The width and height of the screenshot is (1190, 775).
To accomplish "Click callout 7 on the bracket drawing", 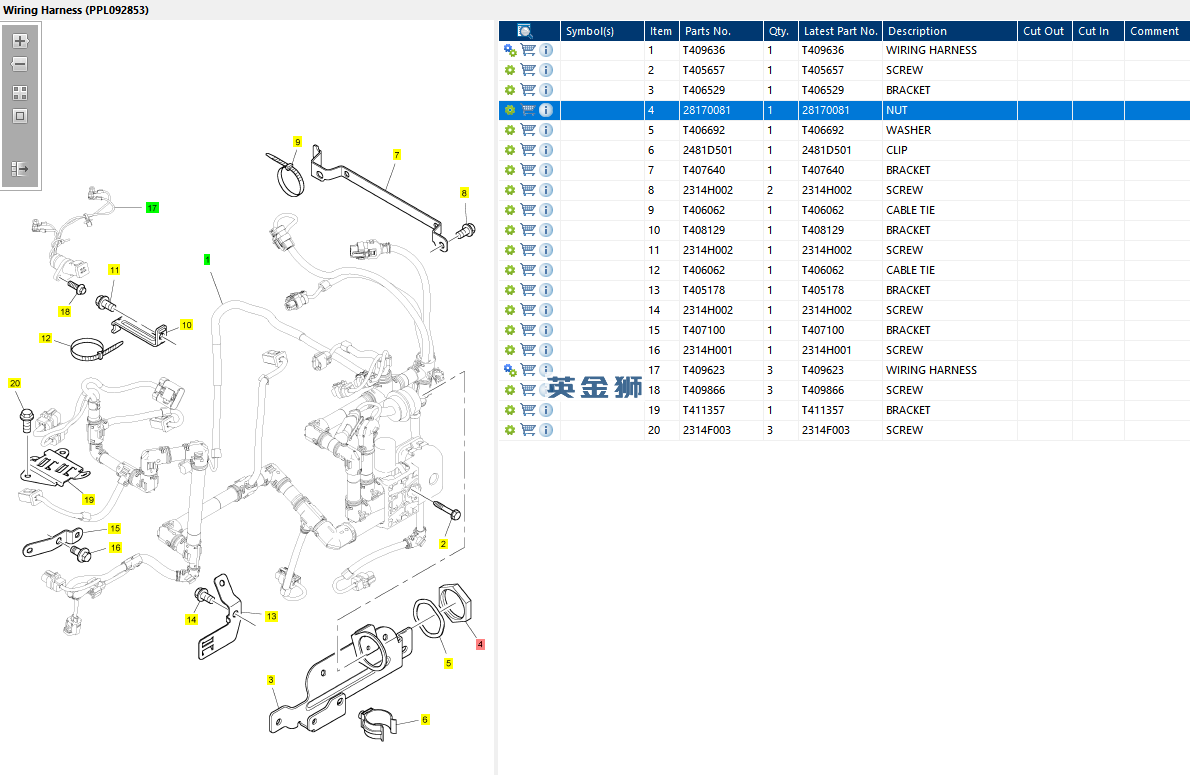I will coord(397,155).
